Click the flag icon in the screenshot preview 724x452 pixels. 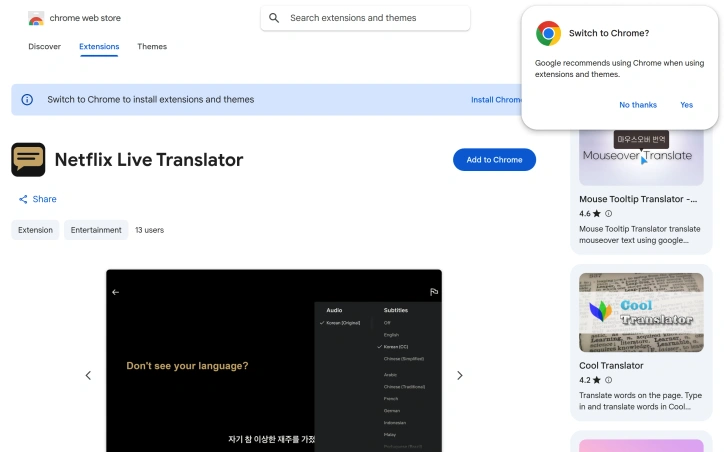point(434,292)
